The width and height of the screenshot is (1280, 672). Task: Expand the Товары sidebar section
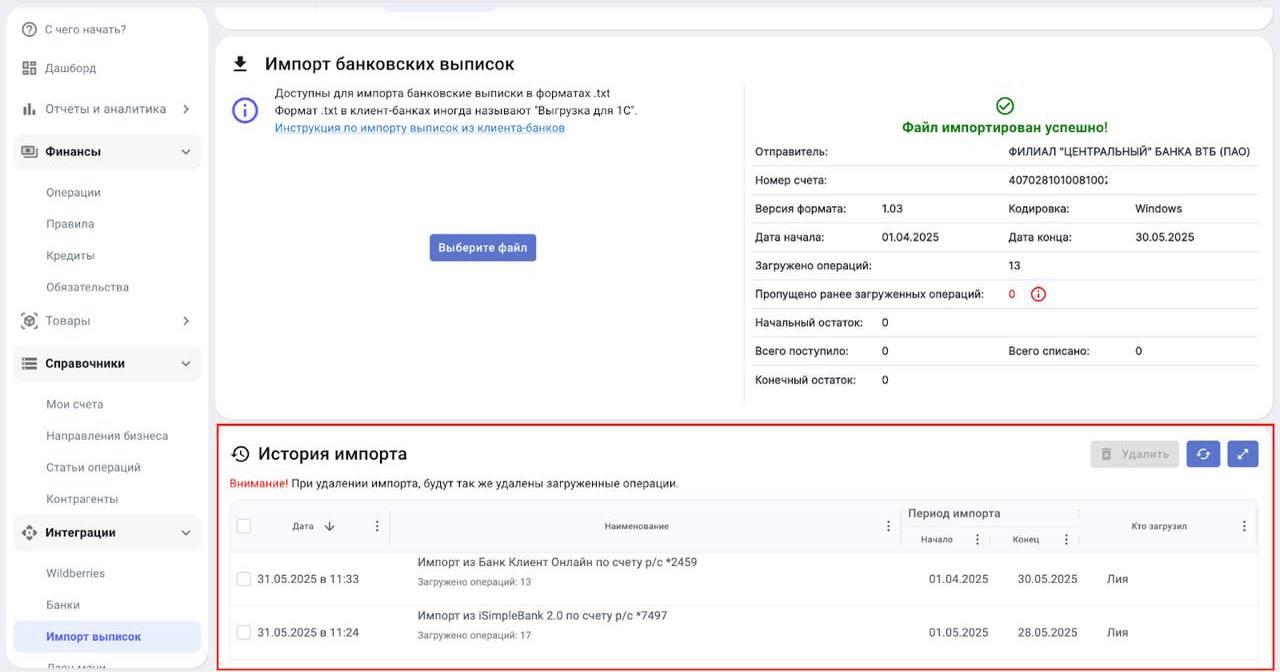[186, 321]
